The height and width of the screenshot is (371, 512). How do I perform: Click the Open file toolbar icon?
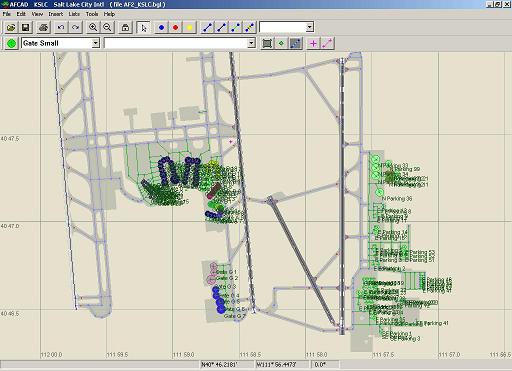point(11,27)
